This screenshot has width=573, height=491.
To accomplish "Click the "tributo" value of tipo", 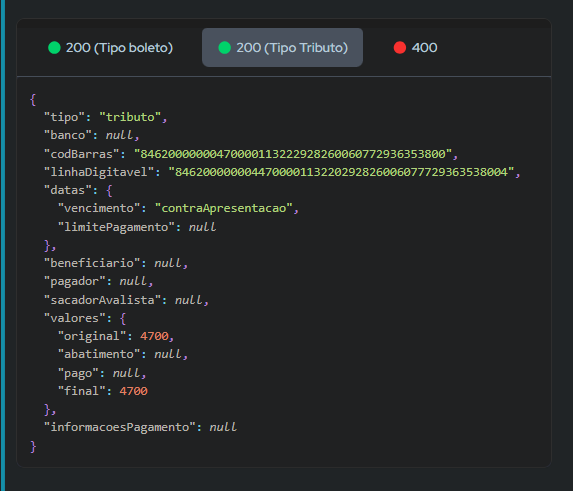I will 130,117.
